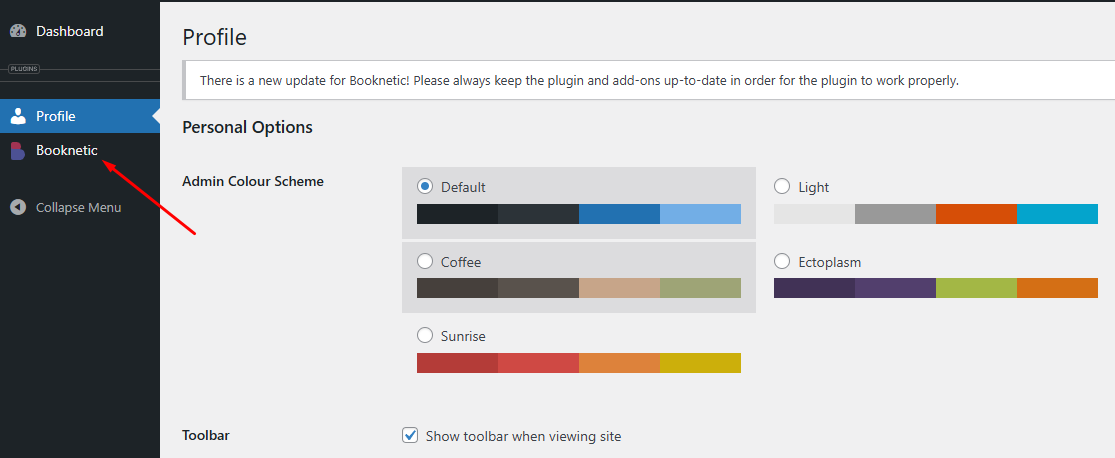Choose the Ectoplasm colour scheme radio
This screenshot has height=458, width=1115.
[x=782, y=262]
